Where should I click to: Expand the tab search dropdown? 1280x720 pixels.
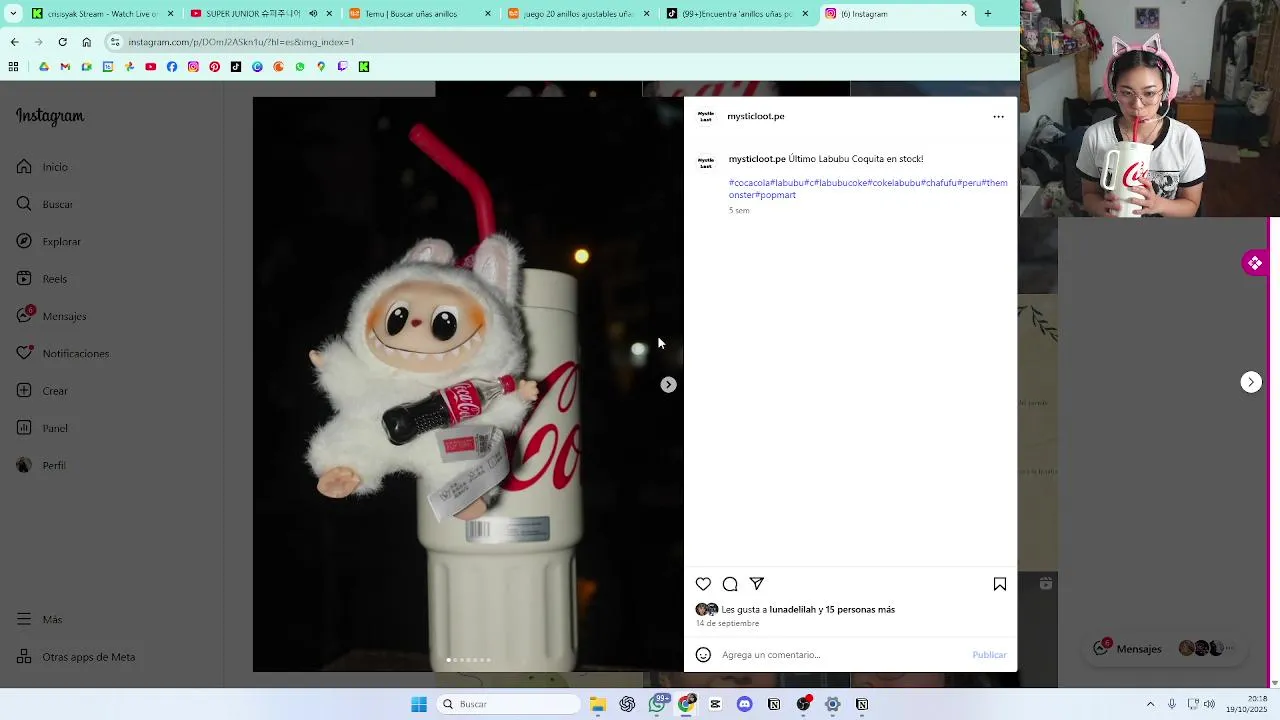[13, 14]
